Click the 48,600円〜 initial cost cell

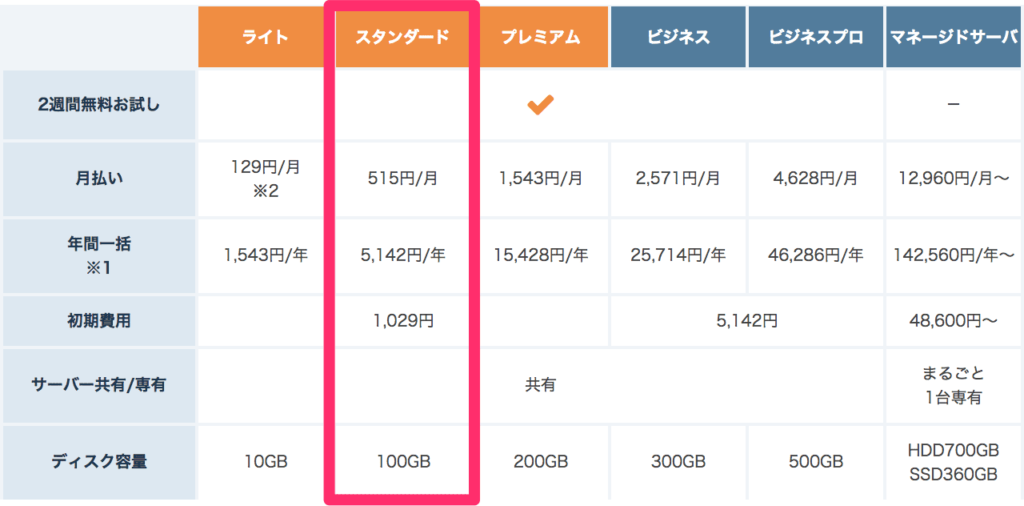953,321
